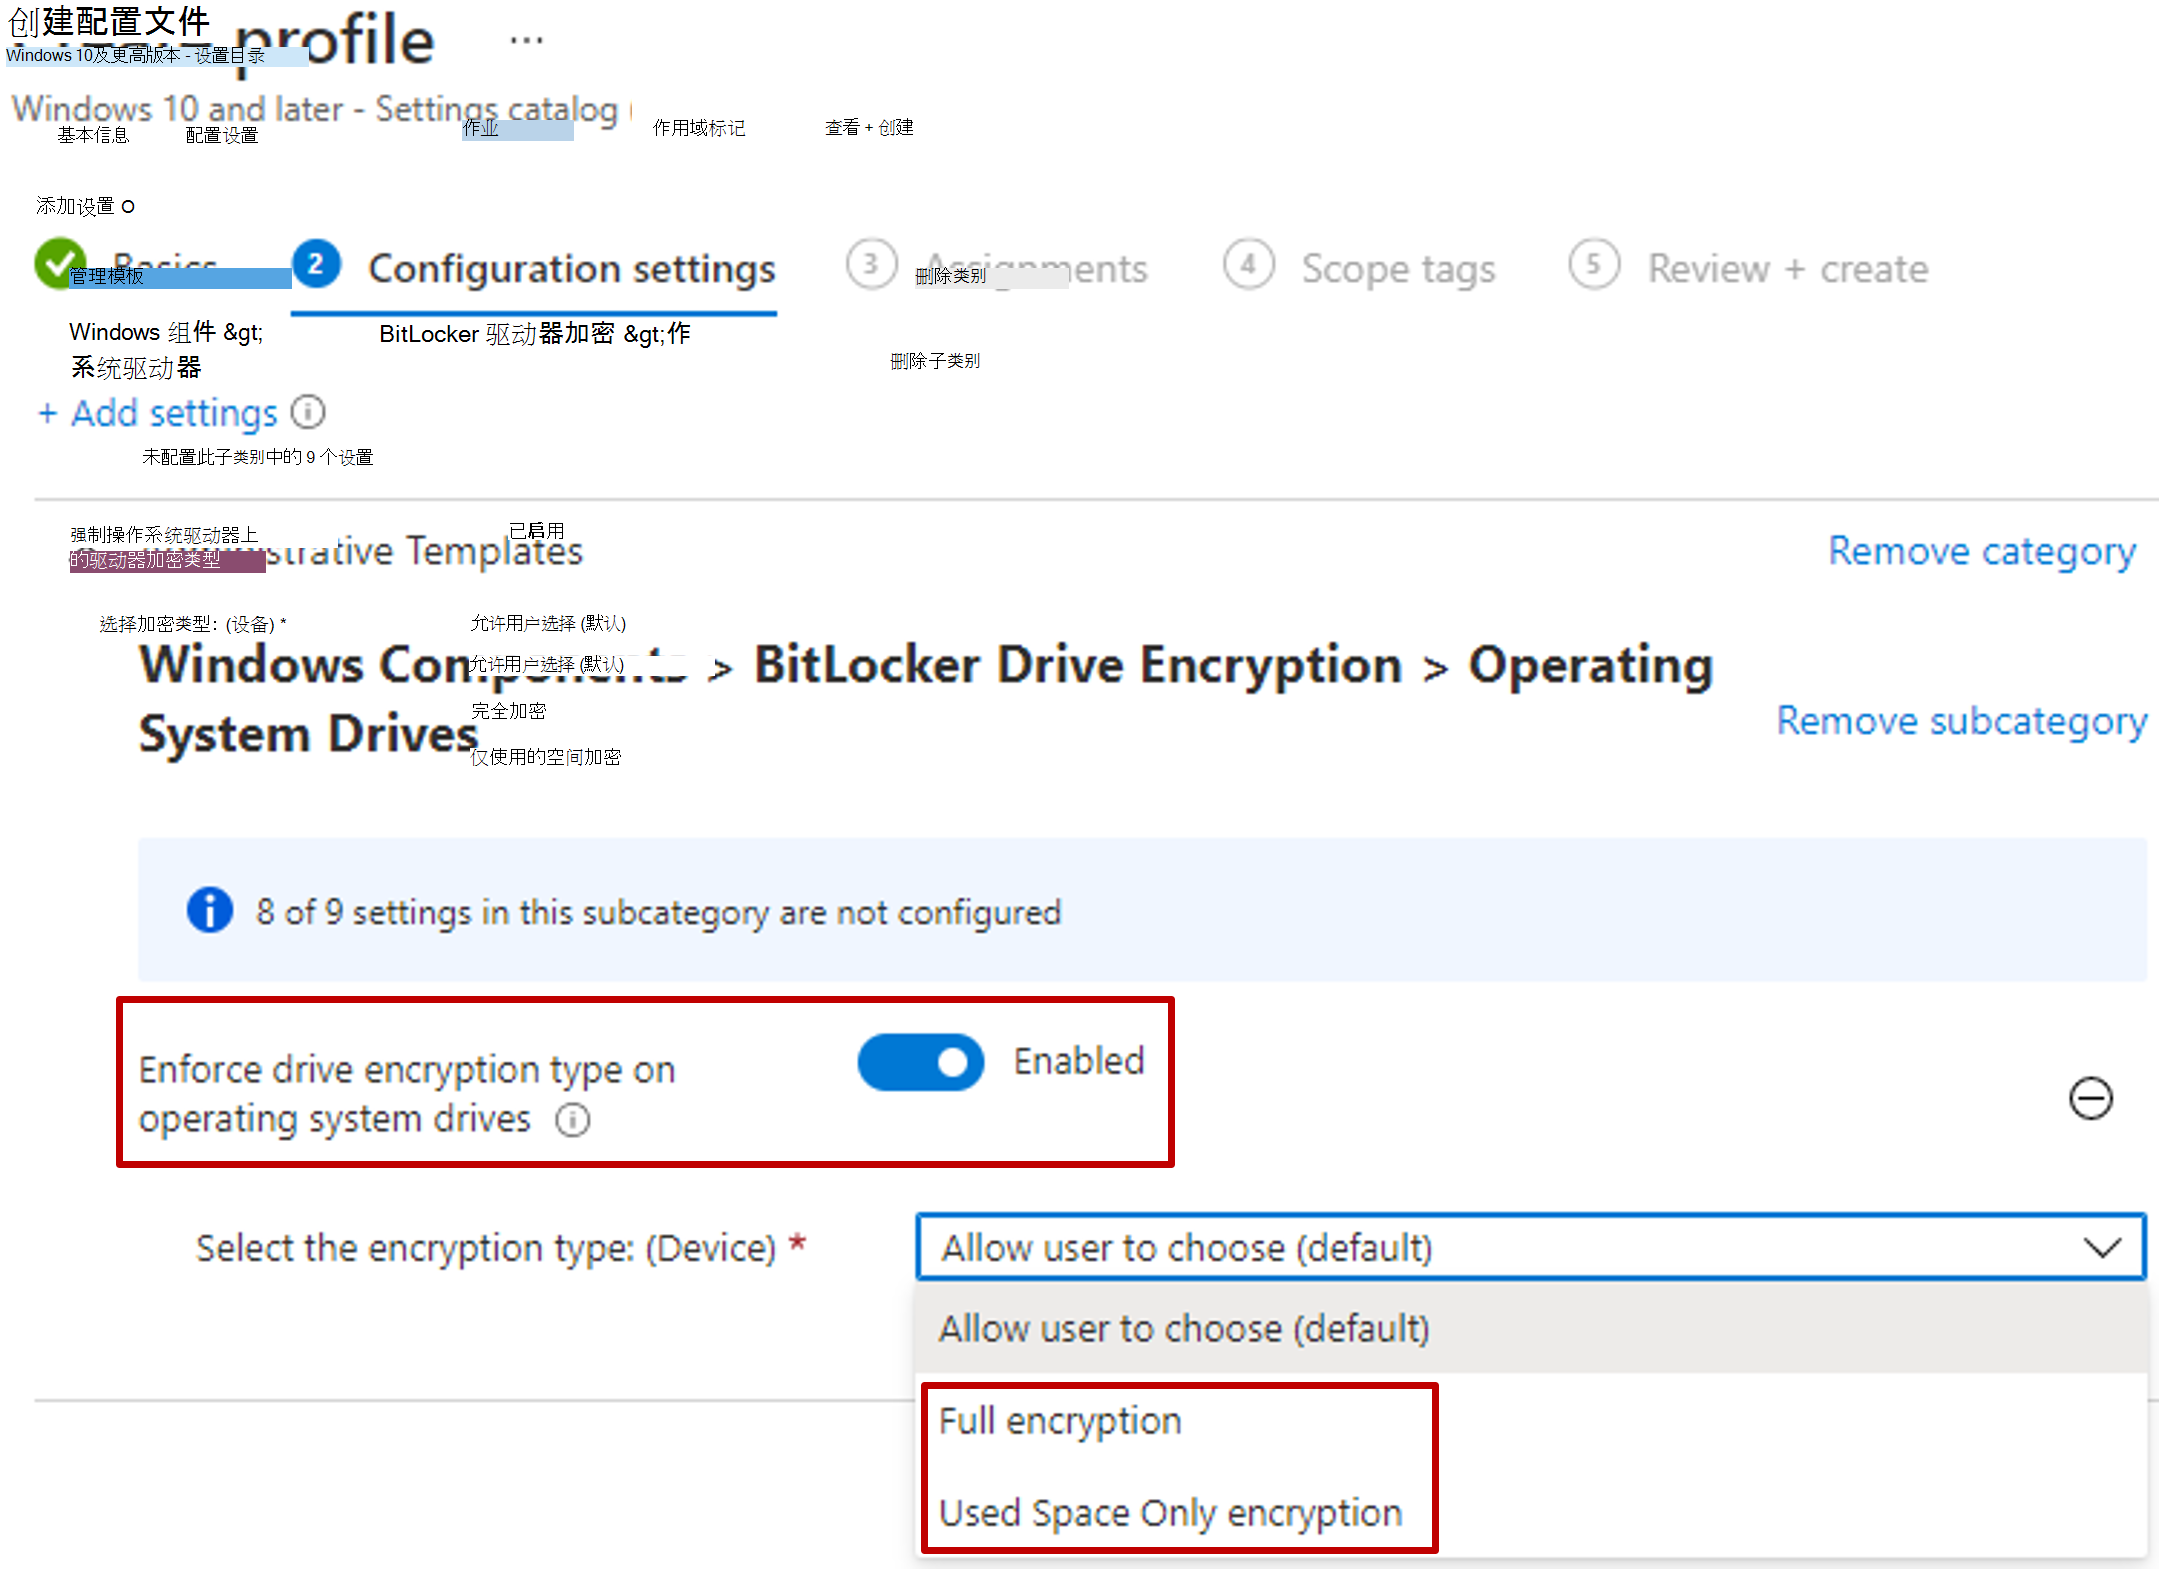Click the info icon next to Add settings
The image size is (2159, 1569).
point(308,412)
